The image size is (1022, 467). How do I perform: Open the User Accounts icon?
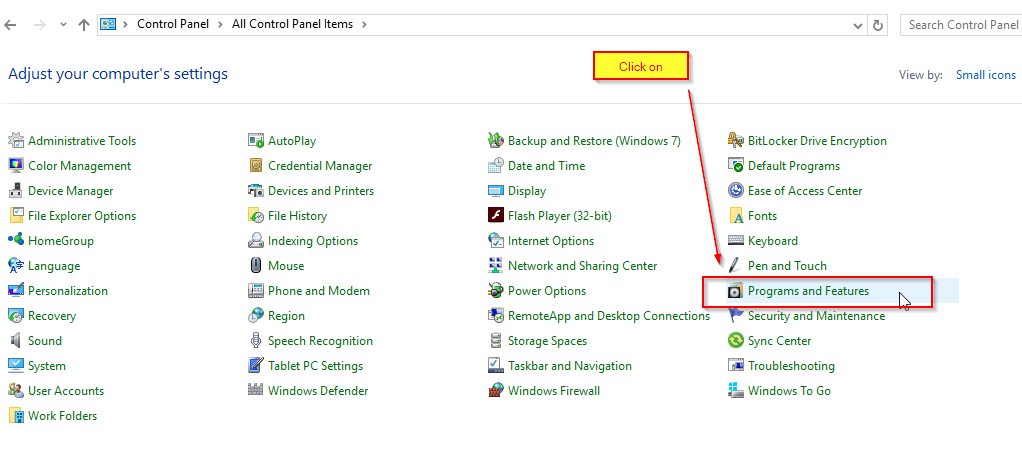tap(16, 391)
